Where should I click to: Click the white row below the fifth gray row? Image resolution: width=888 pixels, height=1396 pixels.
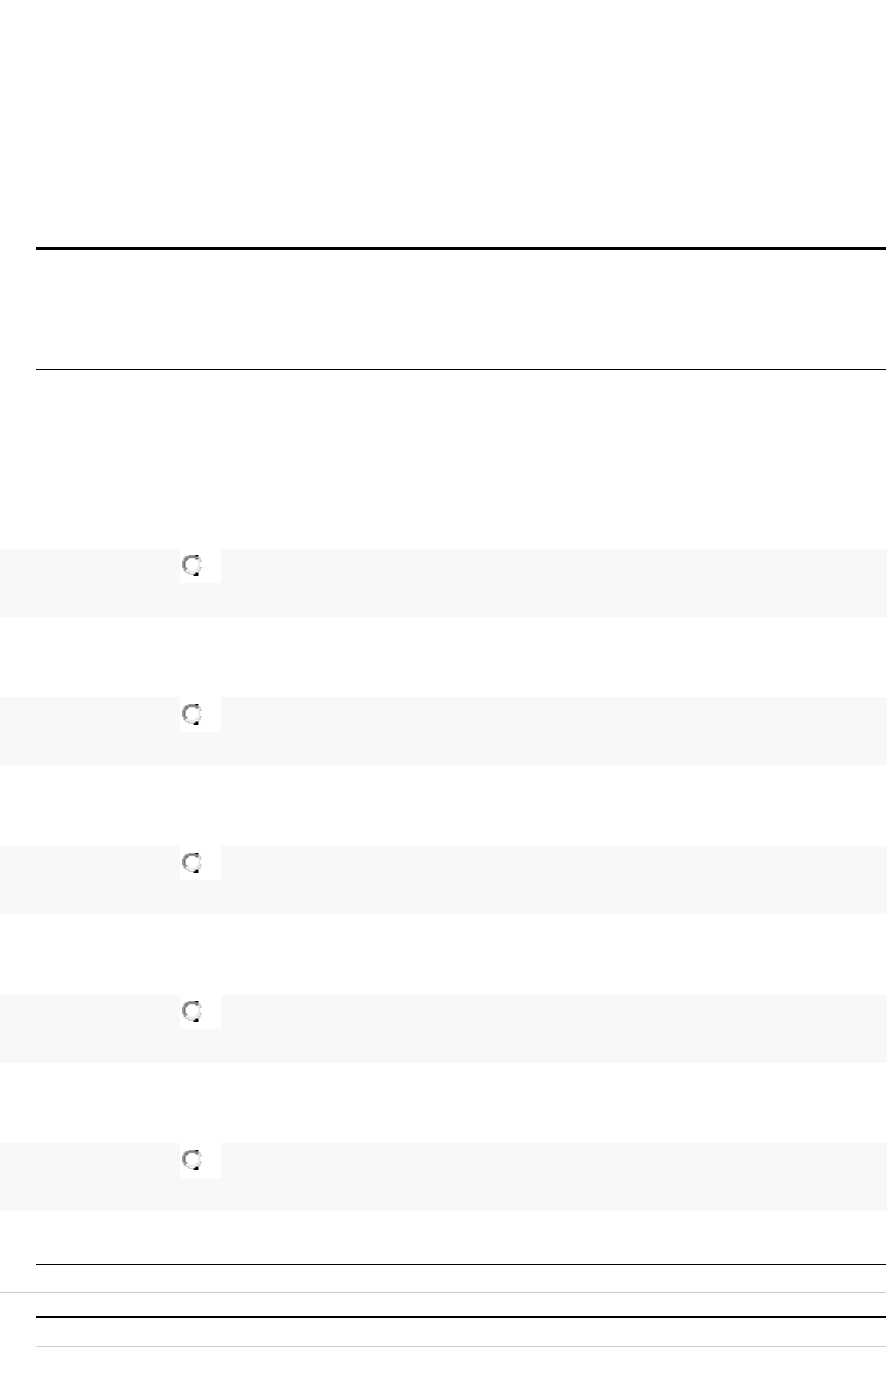(x=460, y=1238)
